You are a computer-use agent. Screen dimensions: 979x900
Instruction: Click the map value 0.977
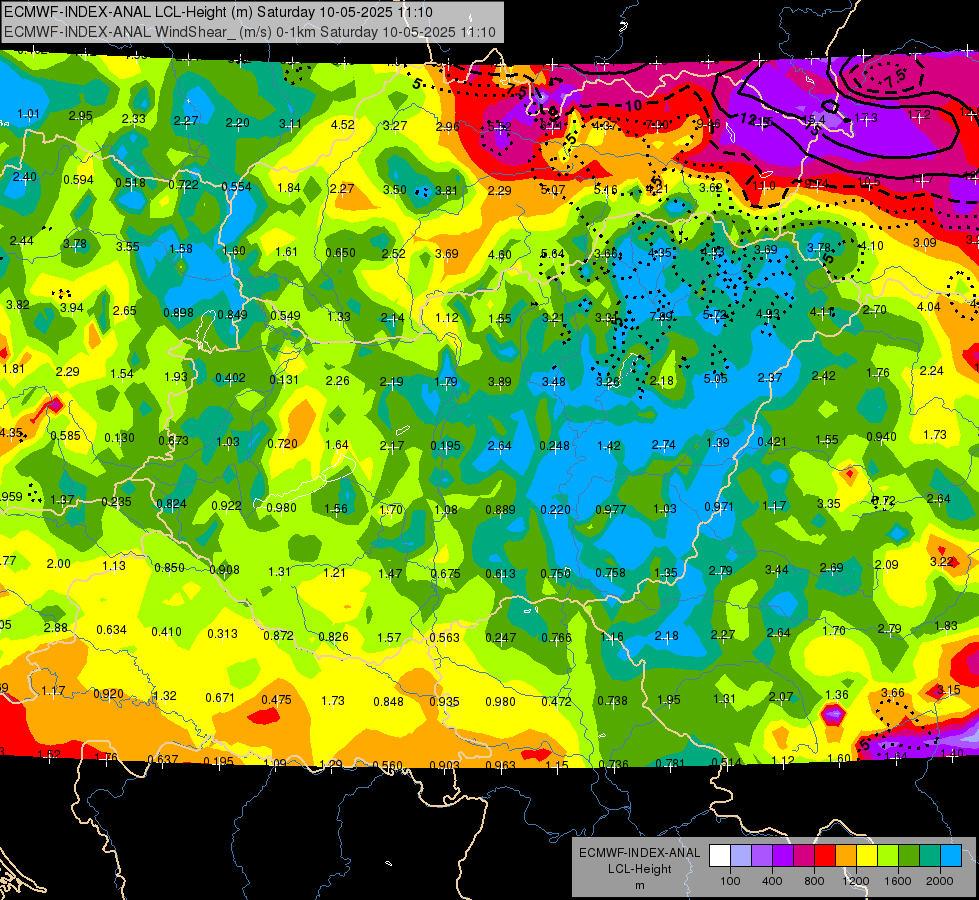611,510
